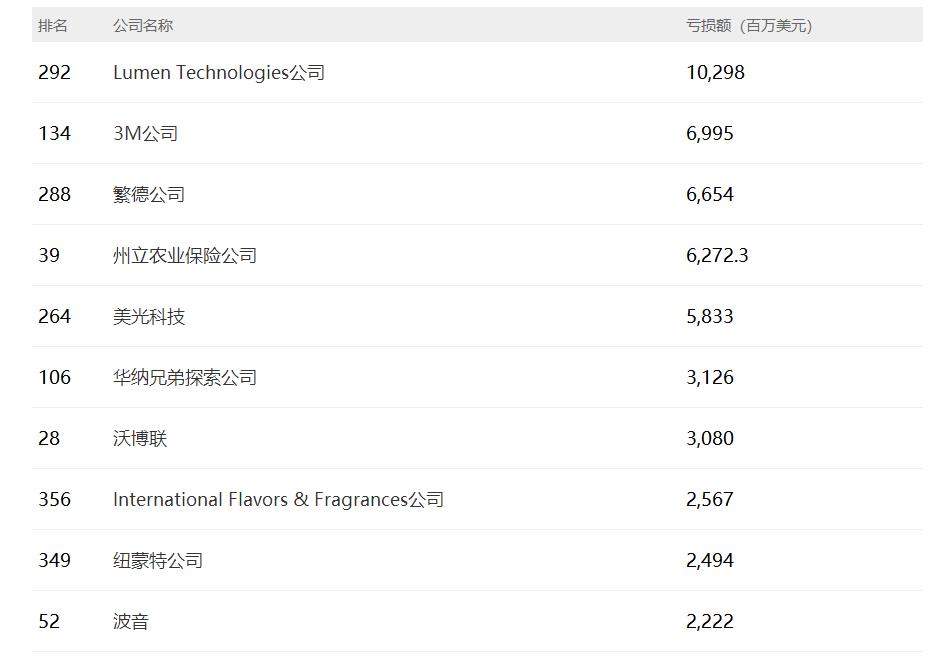Select the 美光科技 company name
This screenshot has height=662, width=945.
pyautogui.click(x=146, y=316)
